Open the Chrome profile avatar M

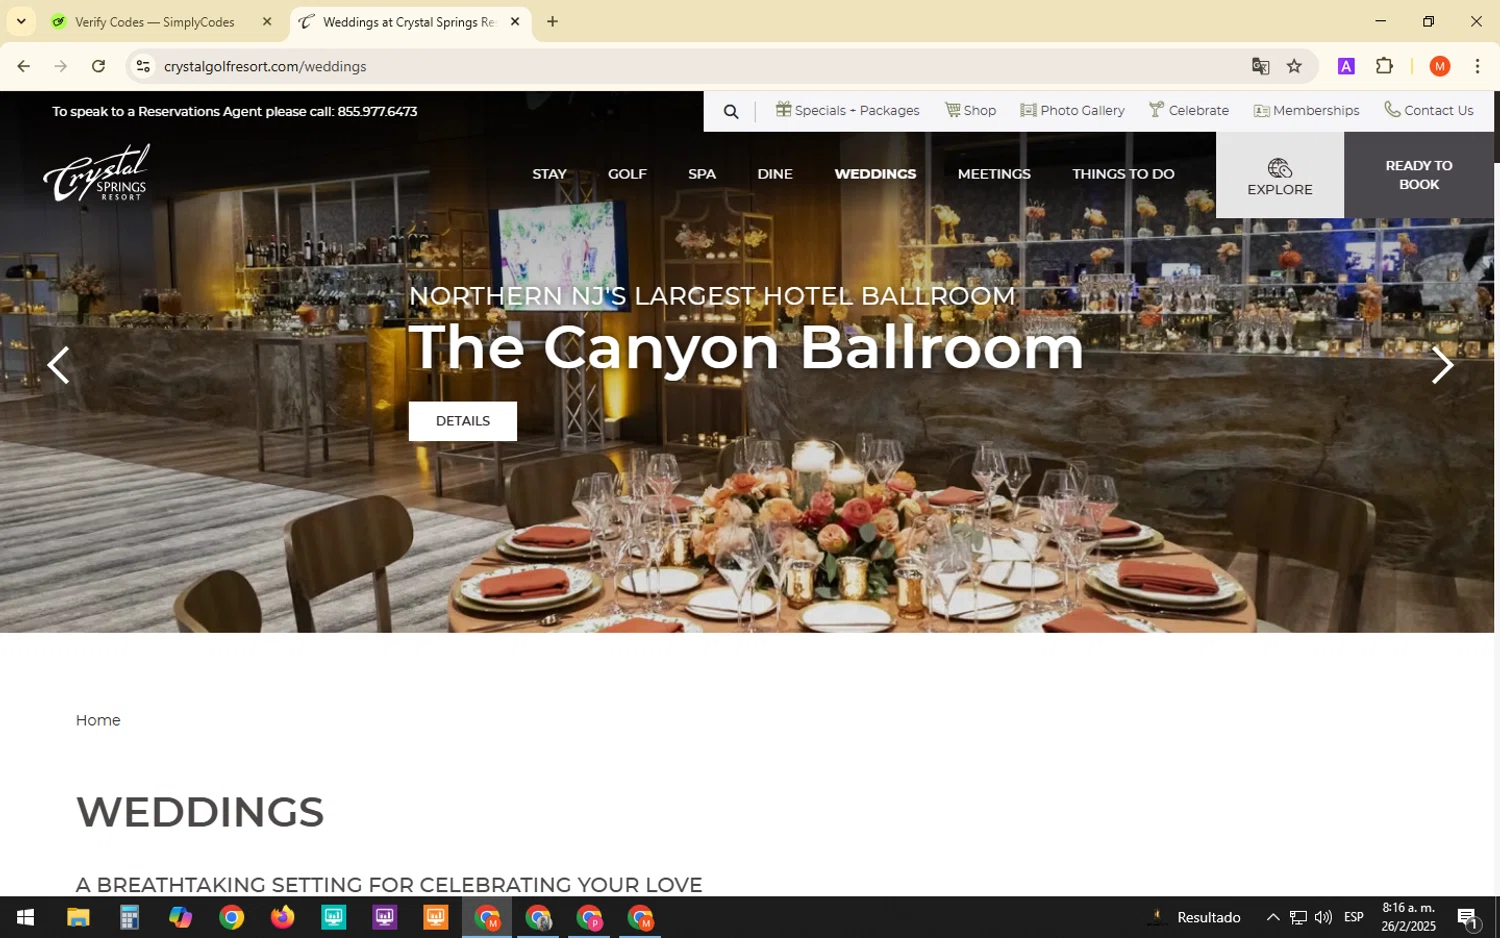1439,66
